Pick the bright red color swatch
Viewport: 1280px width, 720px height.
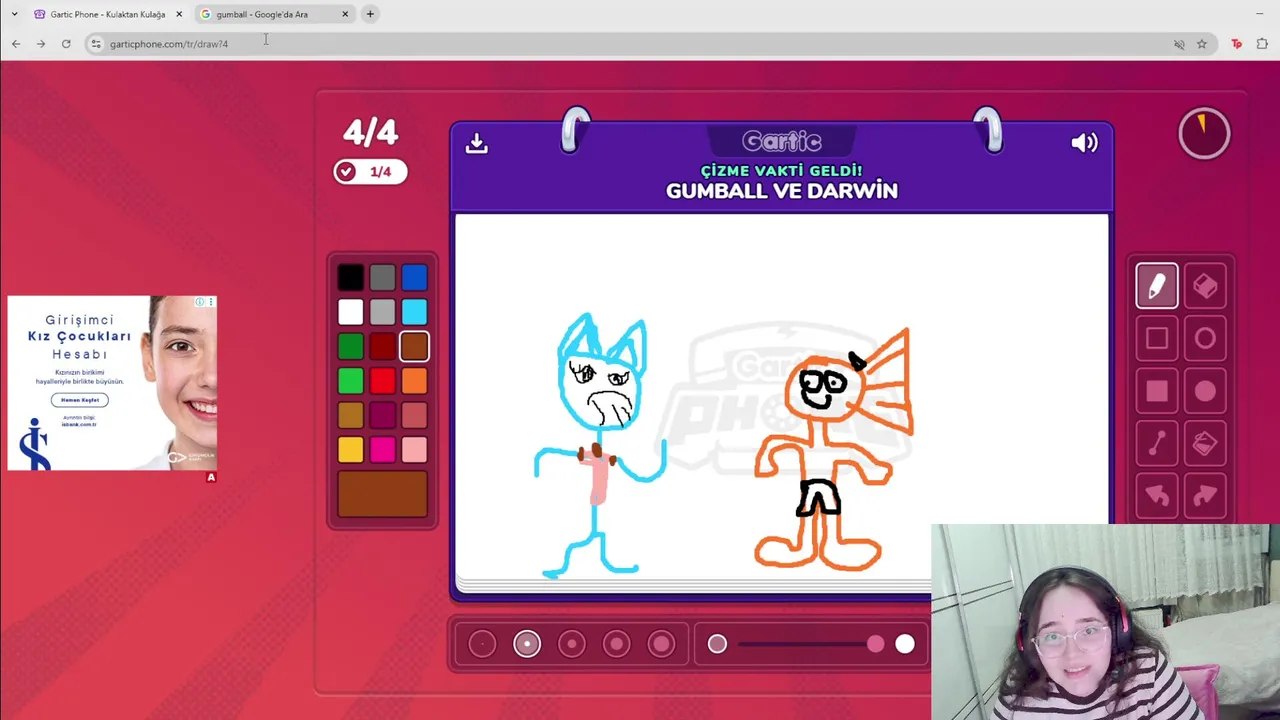pos(383,381)
